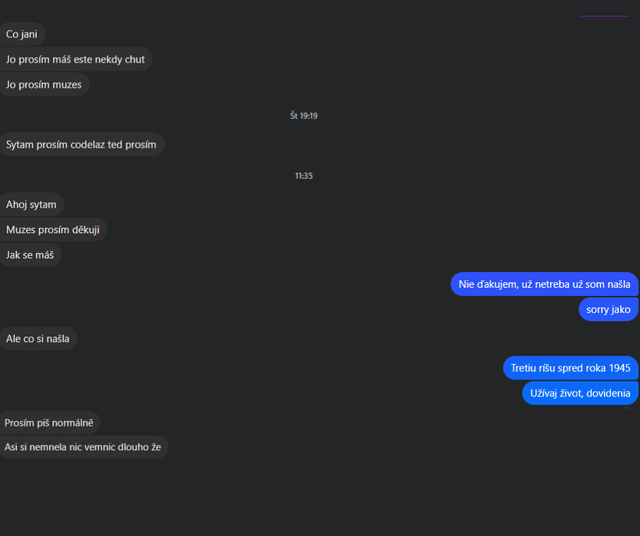Image resolution: width=640 pixels, height=536 pixels.
Task: Click the "Co jani" message bubble
Action: tap(22, 35)
